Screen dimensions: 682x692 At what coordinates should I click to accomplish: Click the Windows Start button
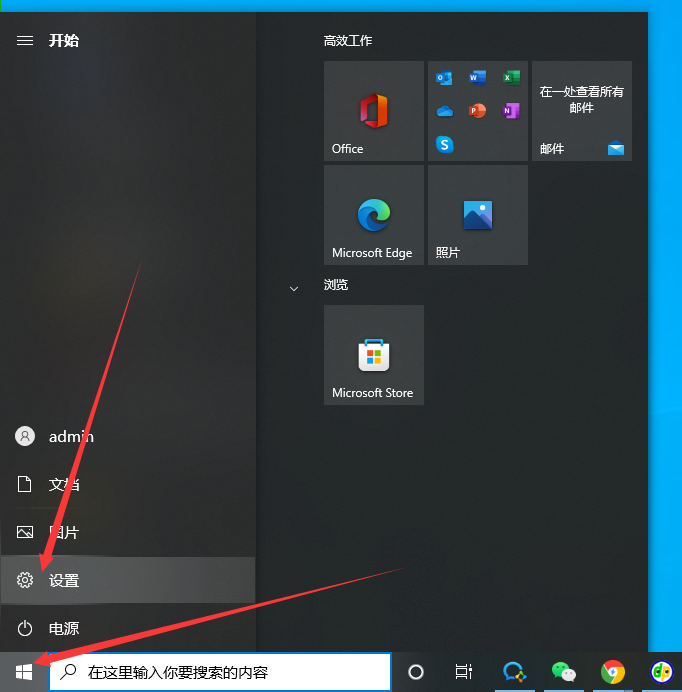click(24, 672)
